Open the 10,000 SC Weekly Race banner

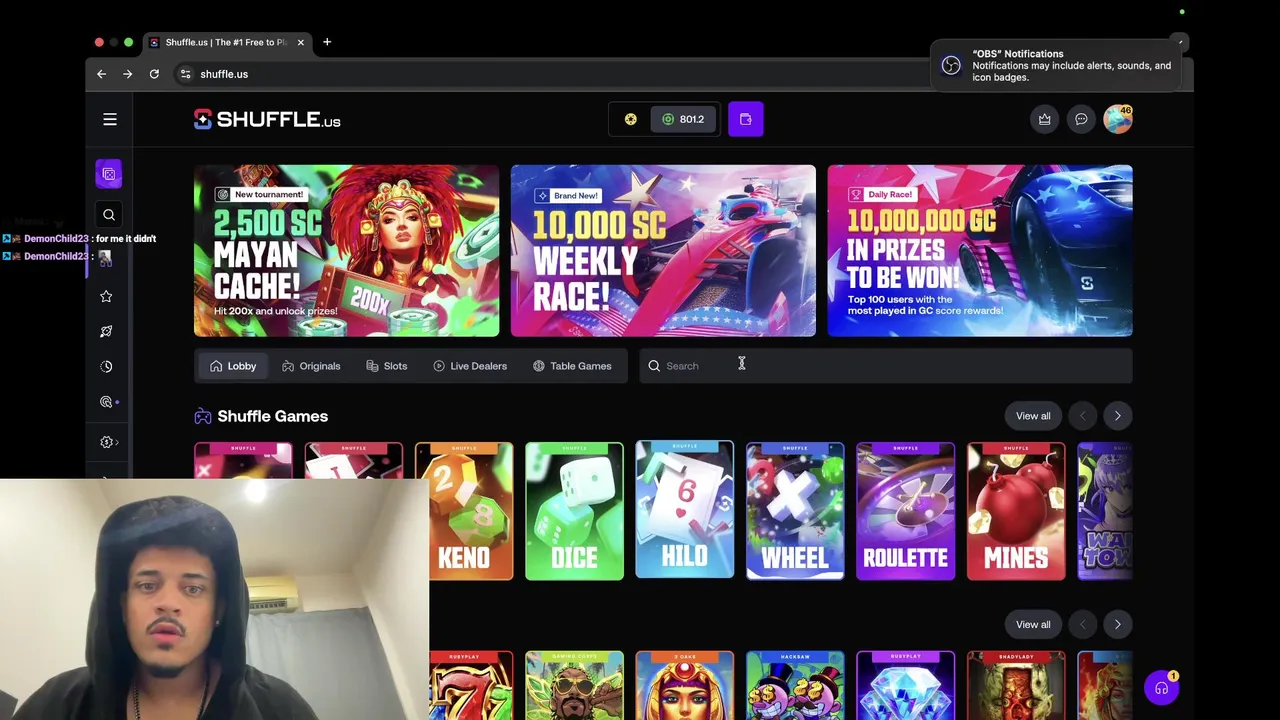(663, 251)
